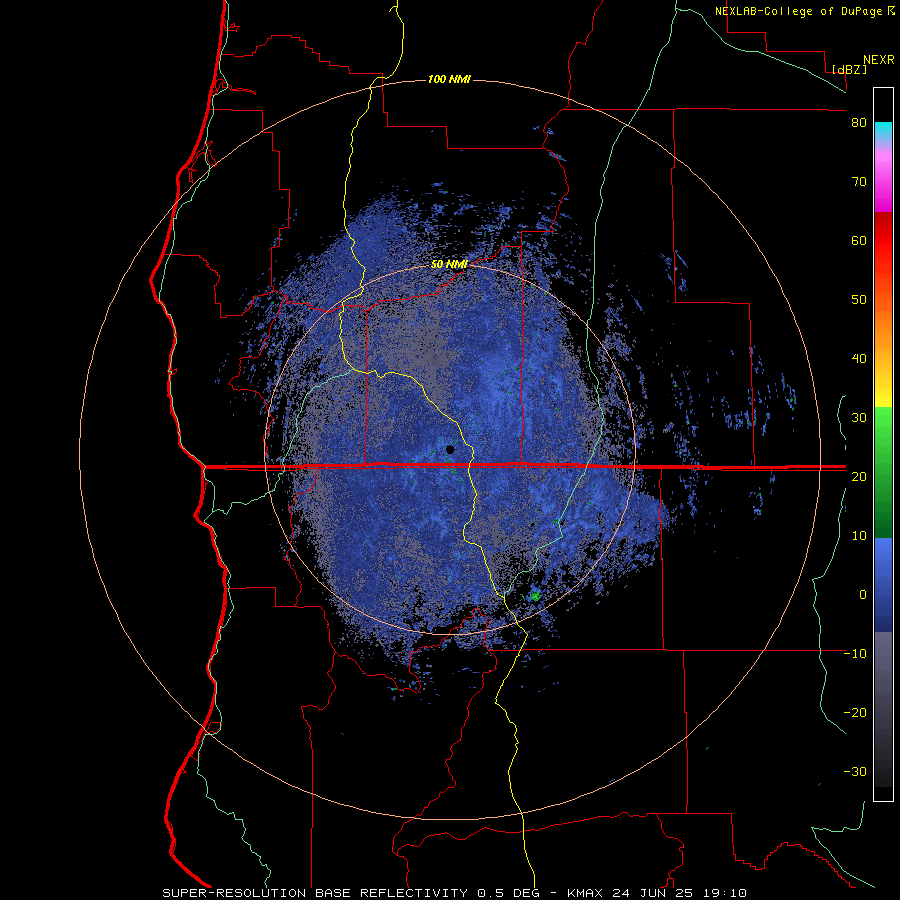Click the 100 NMI range ring label

[449, 79]
